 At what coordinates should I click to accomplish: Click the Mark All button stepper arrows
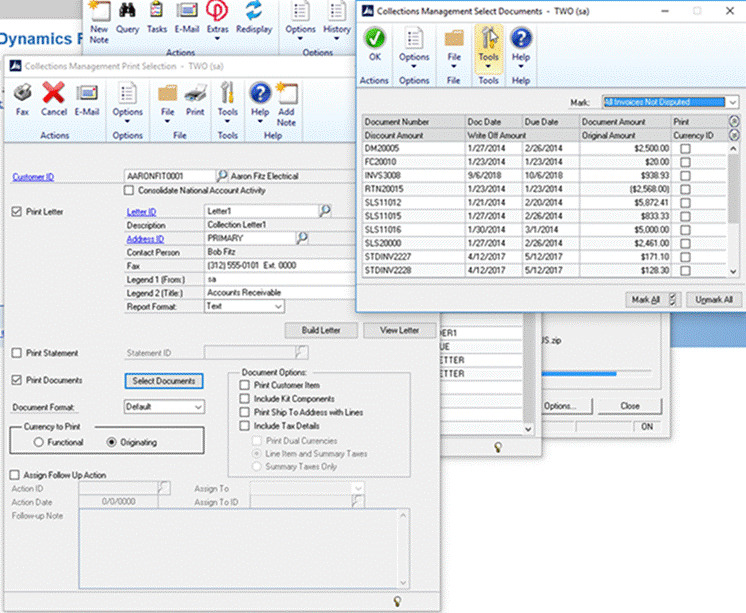point(673,299)
